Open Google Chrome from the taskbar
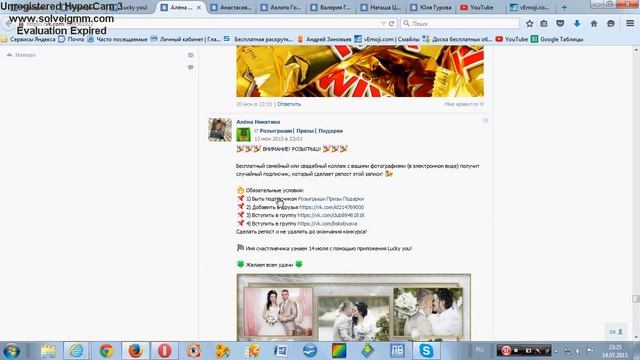The width and height of the screenshot is (640, 360). click(106, 351)
